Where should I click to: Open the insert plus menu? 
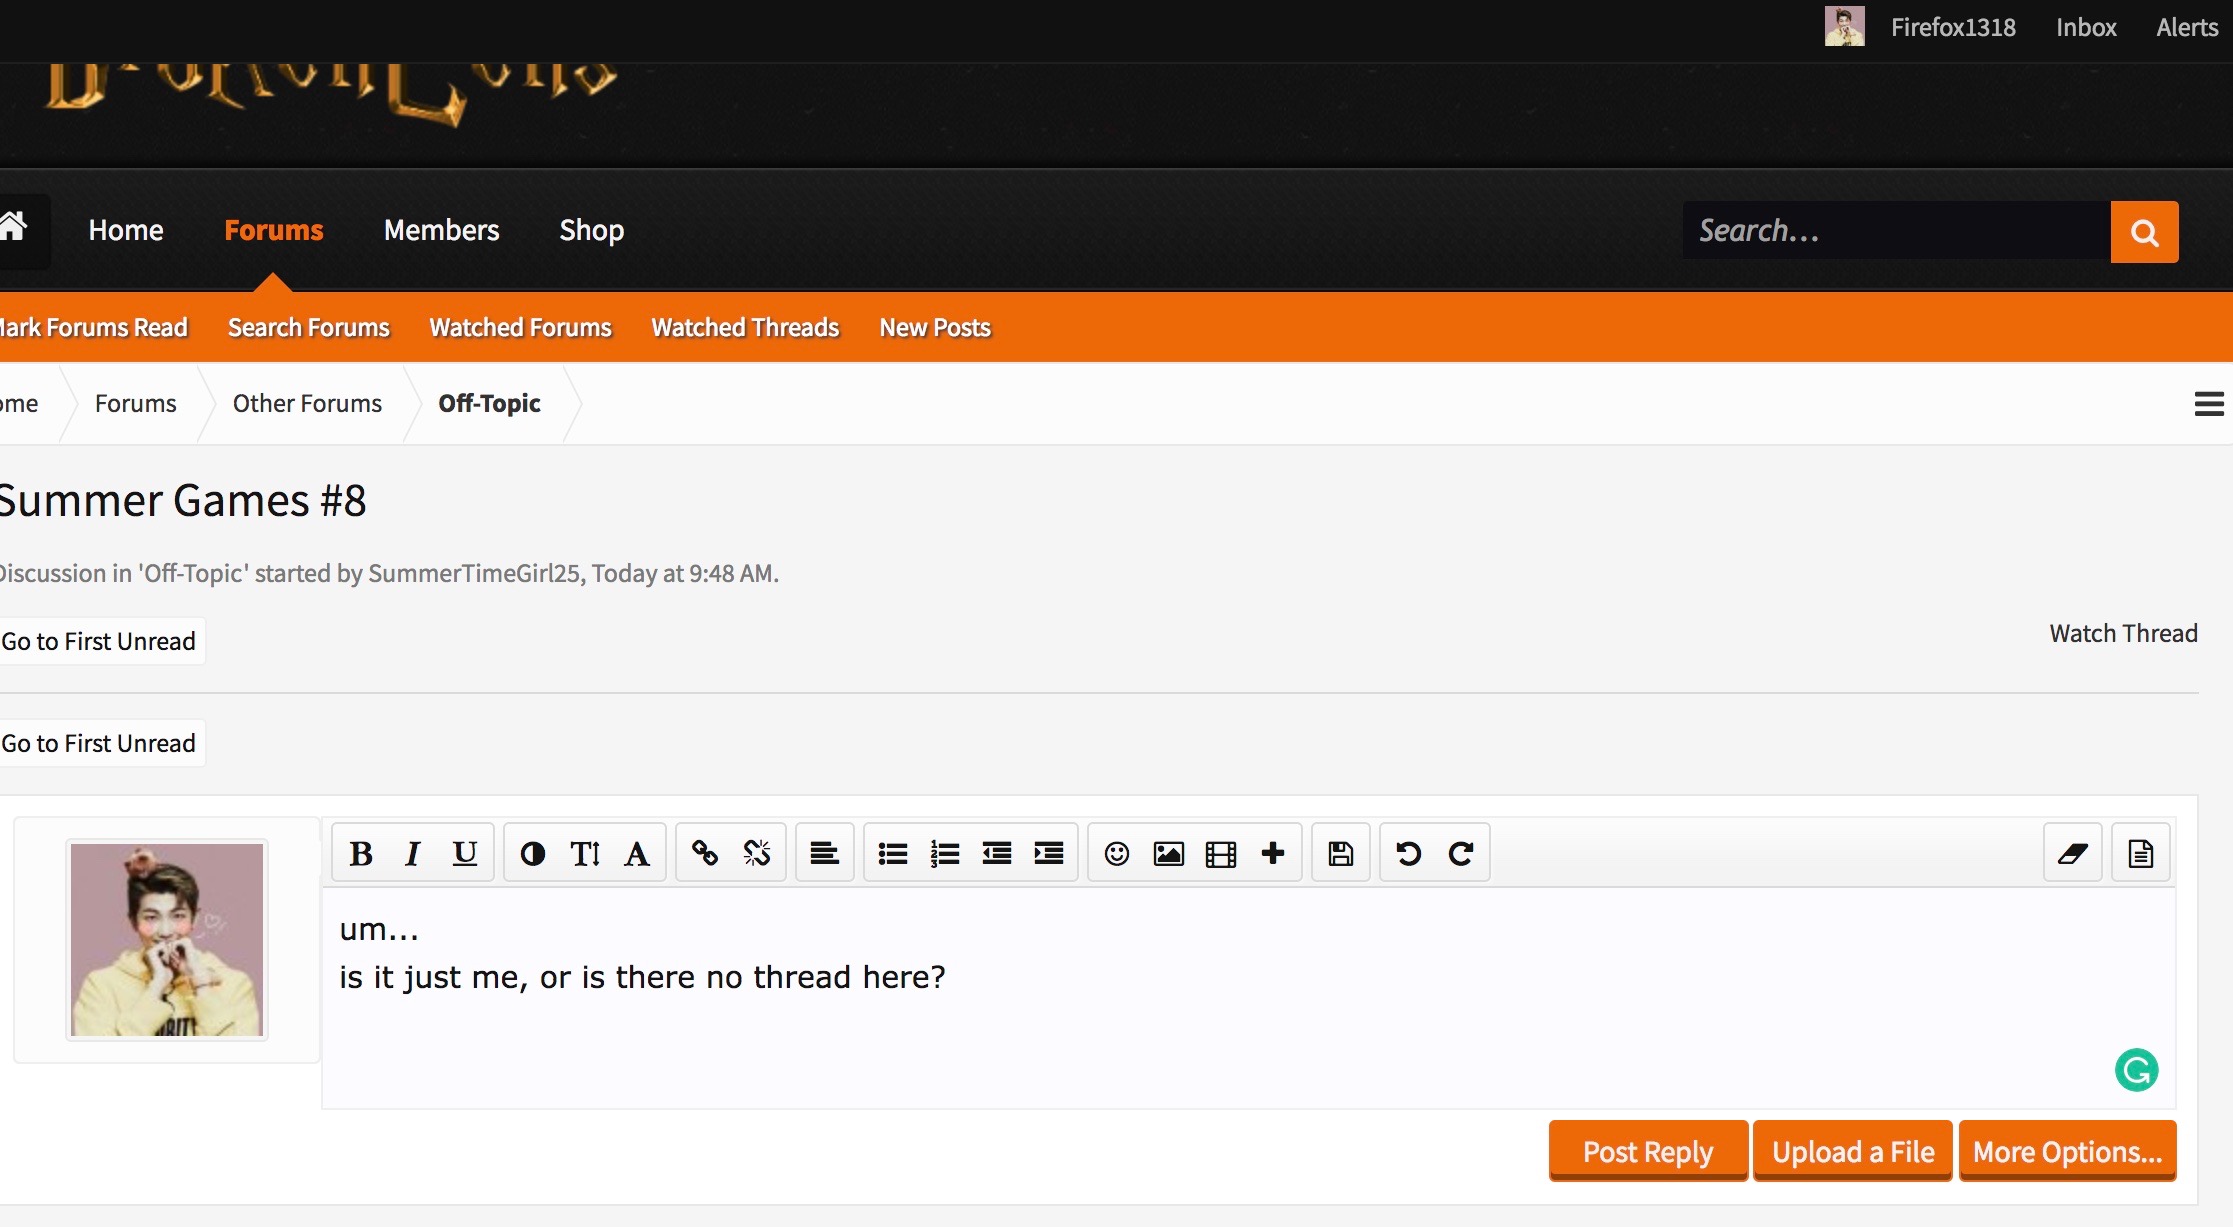coord(1273,853)
